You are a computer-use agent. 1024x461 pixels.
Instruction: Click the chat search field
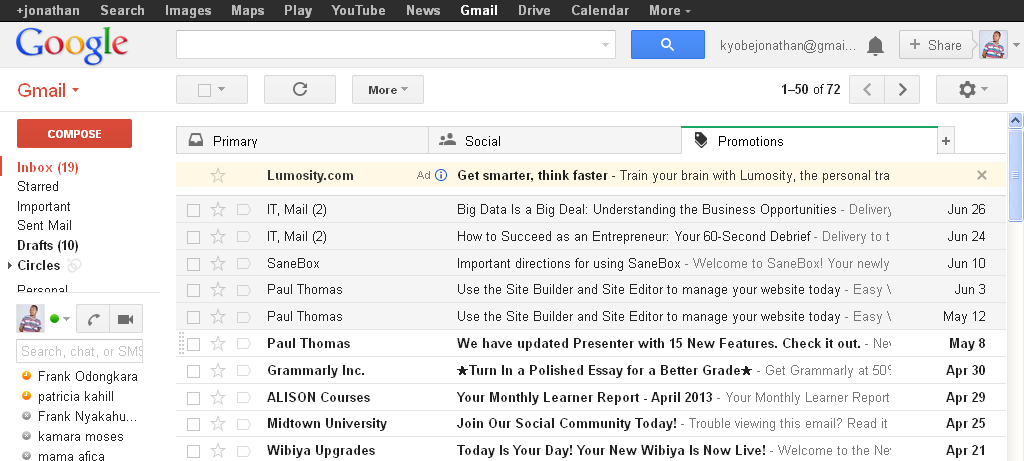tap(80, 351)
